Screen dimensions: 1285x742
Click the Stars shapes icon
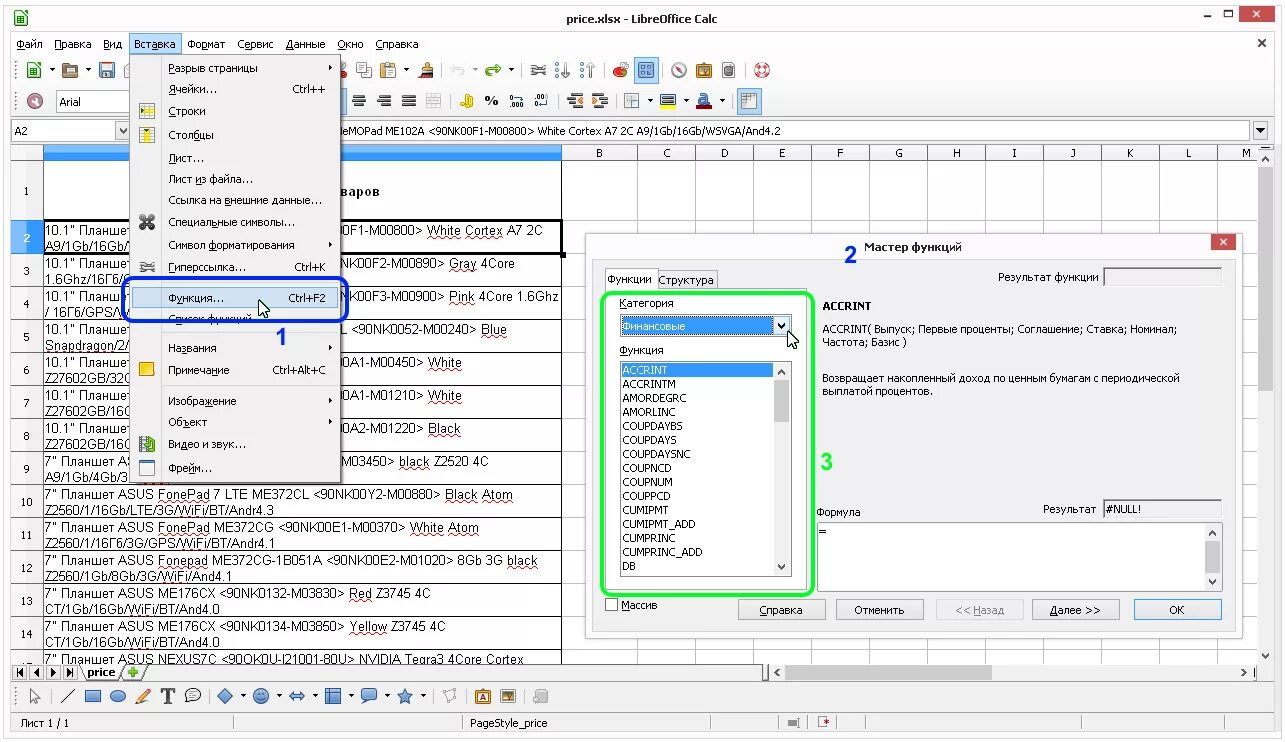405,696
